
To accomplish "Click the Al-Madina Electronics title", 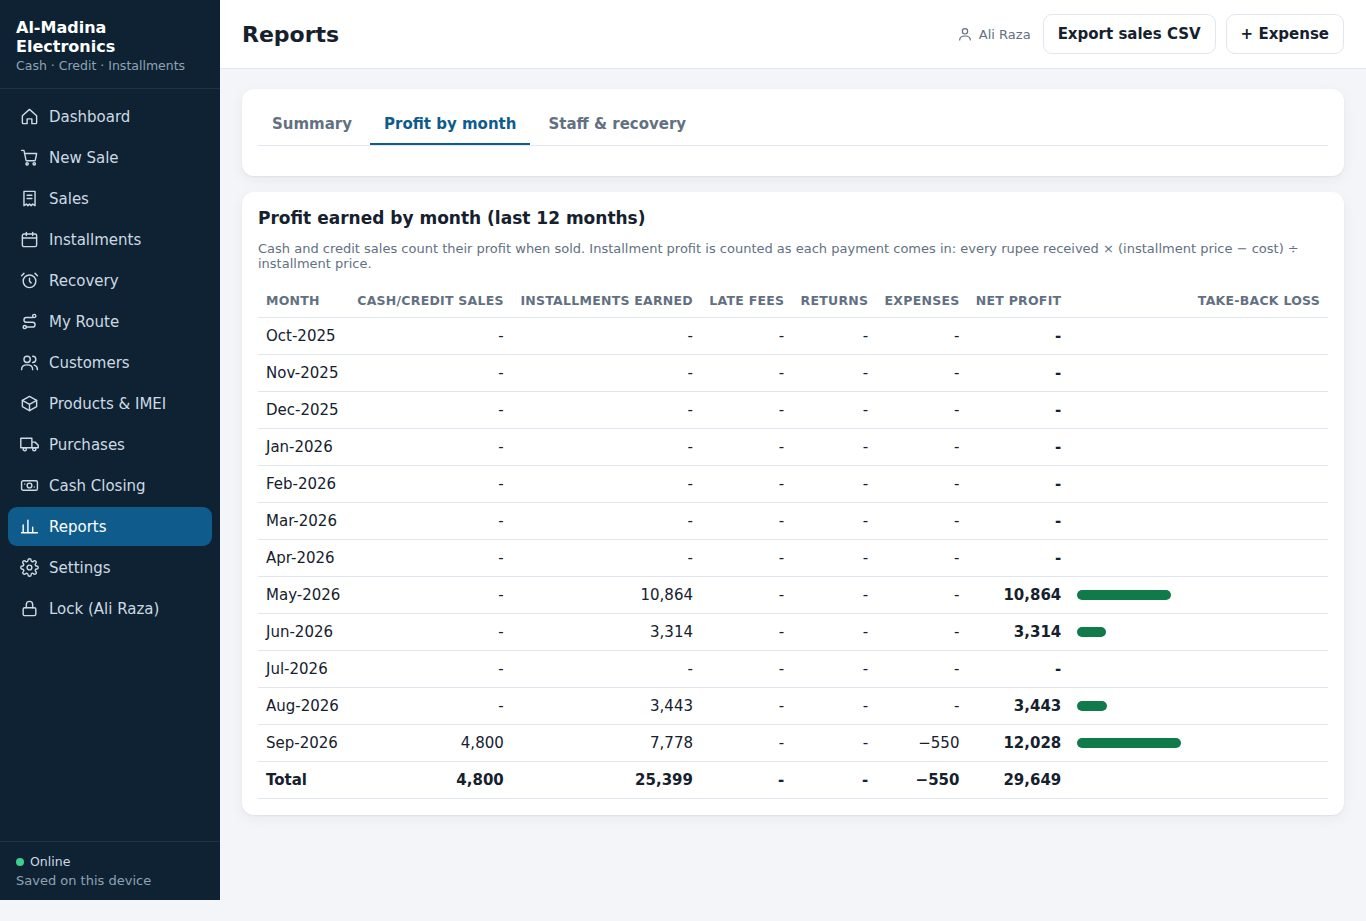I will (65, 37).
